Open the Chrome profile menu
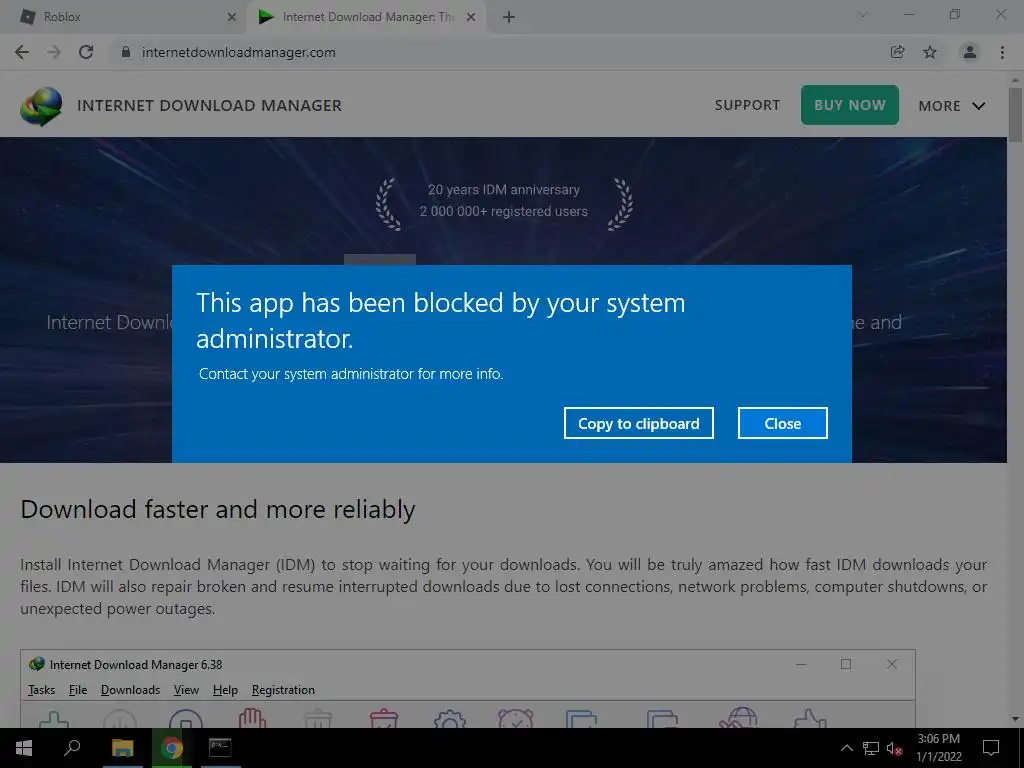Screen dimensions: 1024x768 pos(970,52)
